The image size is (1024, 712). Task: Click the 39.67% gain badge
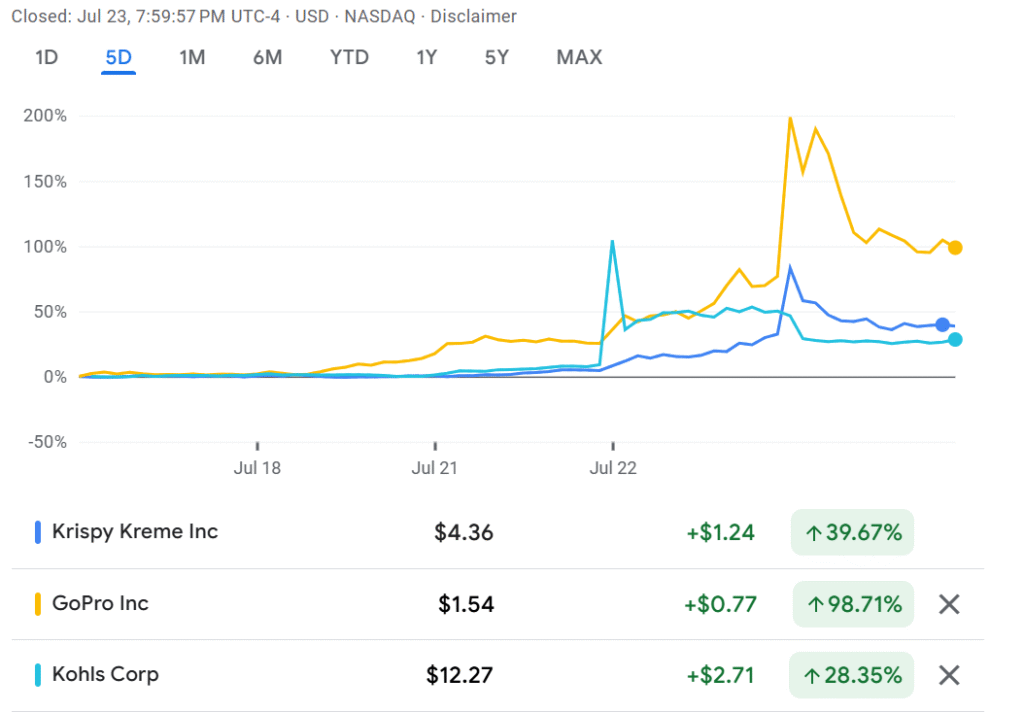coord(852,532)
